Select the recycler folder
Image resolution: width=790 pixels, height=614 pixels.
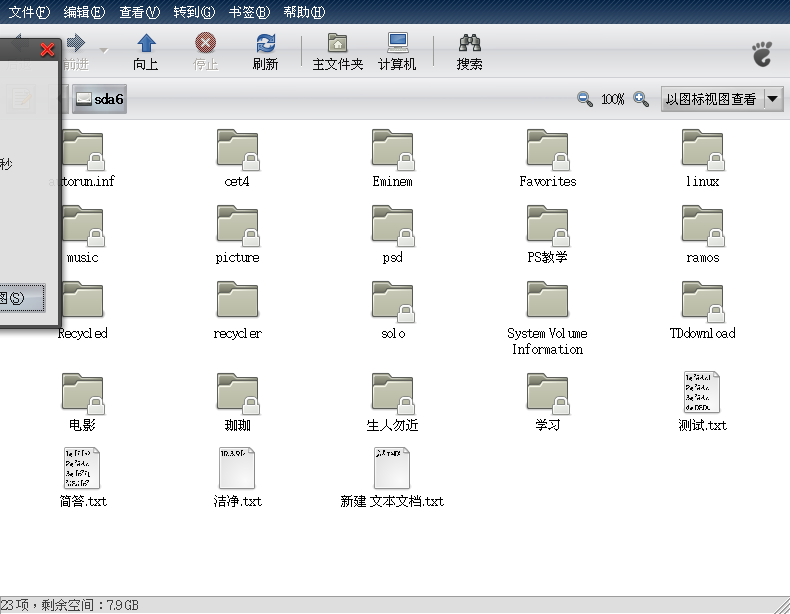click(237, 311)
